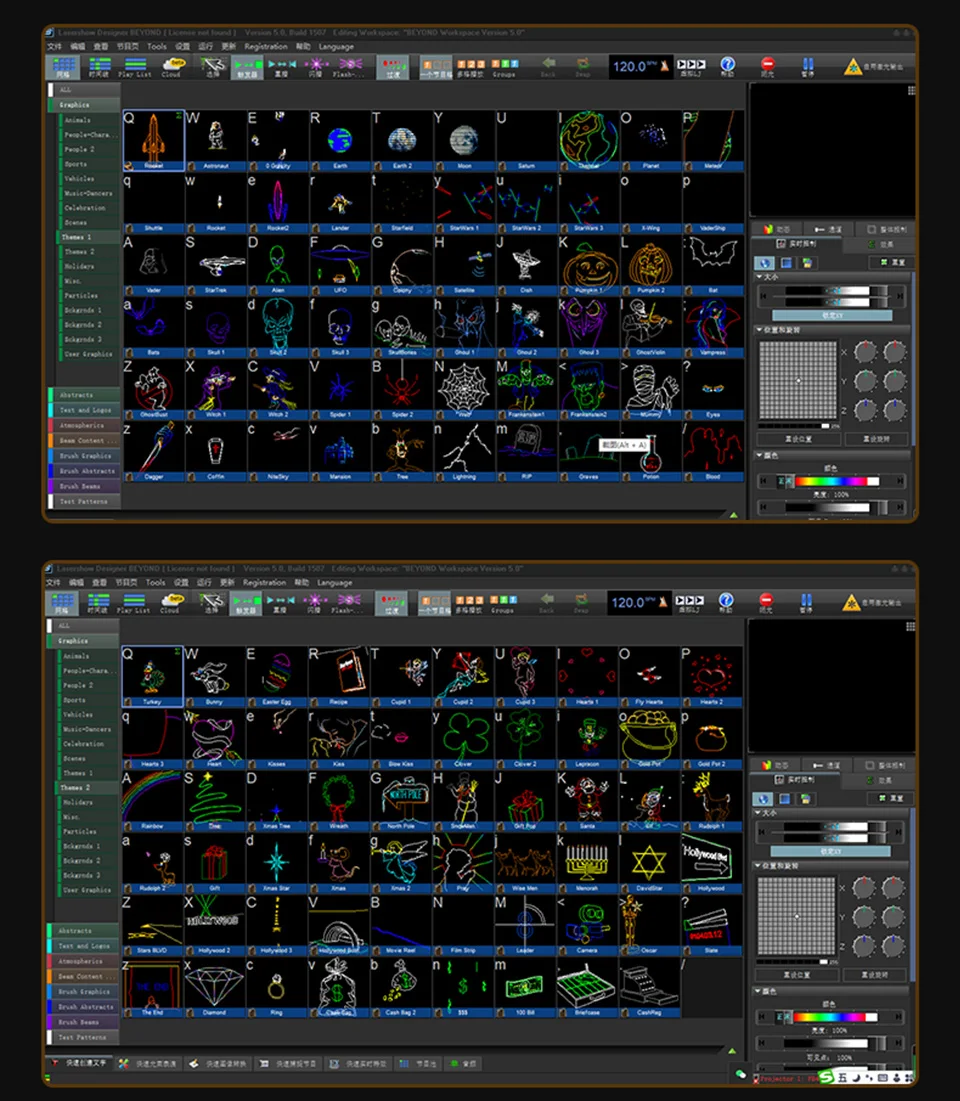Toggle the blue square mode button in top window panel
Image resolution: width=960 pixels, height=1101 pixels.
[x=787, y=263]
